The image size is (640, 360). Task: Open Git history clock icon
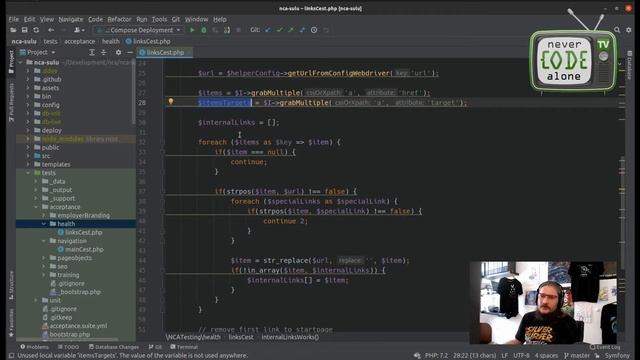pyautogui.click(x=314, y=30)
